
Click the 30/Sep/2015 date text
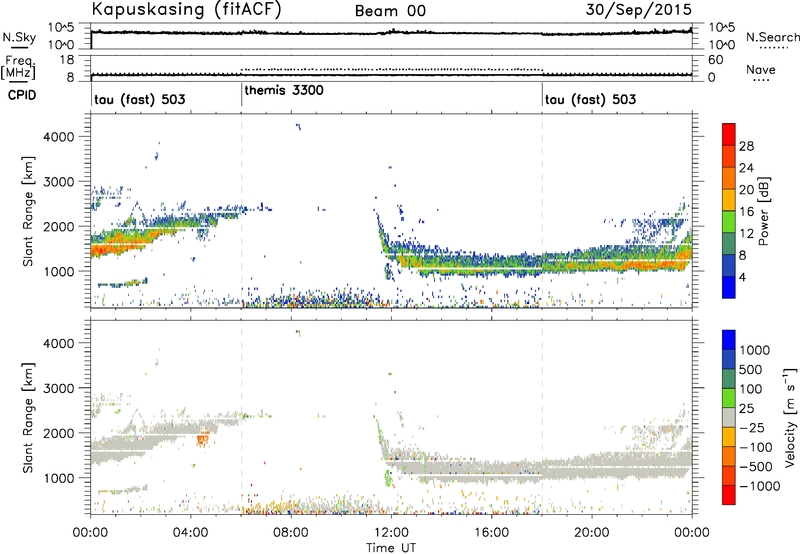pos(639,9)
